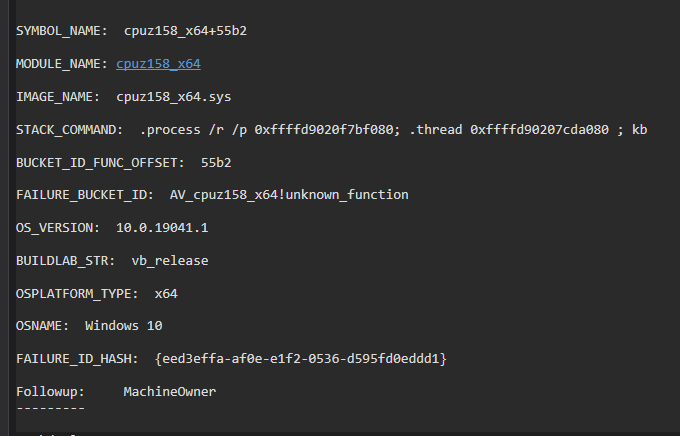Screen dimensions: 680x436
Task: Click the OSNAME value Windows 10
Action: coord(124,326)
